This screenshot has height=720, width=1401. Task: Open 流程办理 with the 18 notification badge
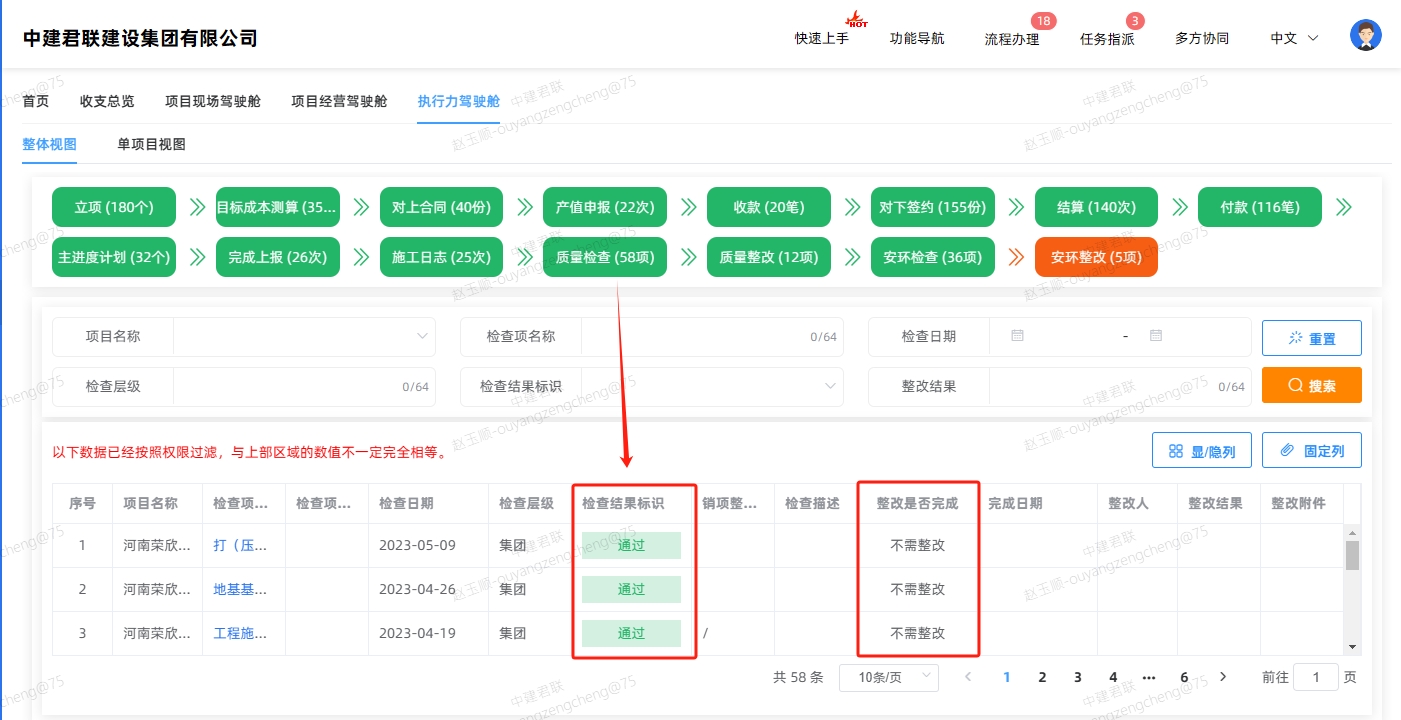[1012, 38]
